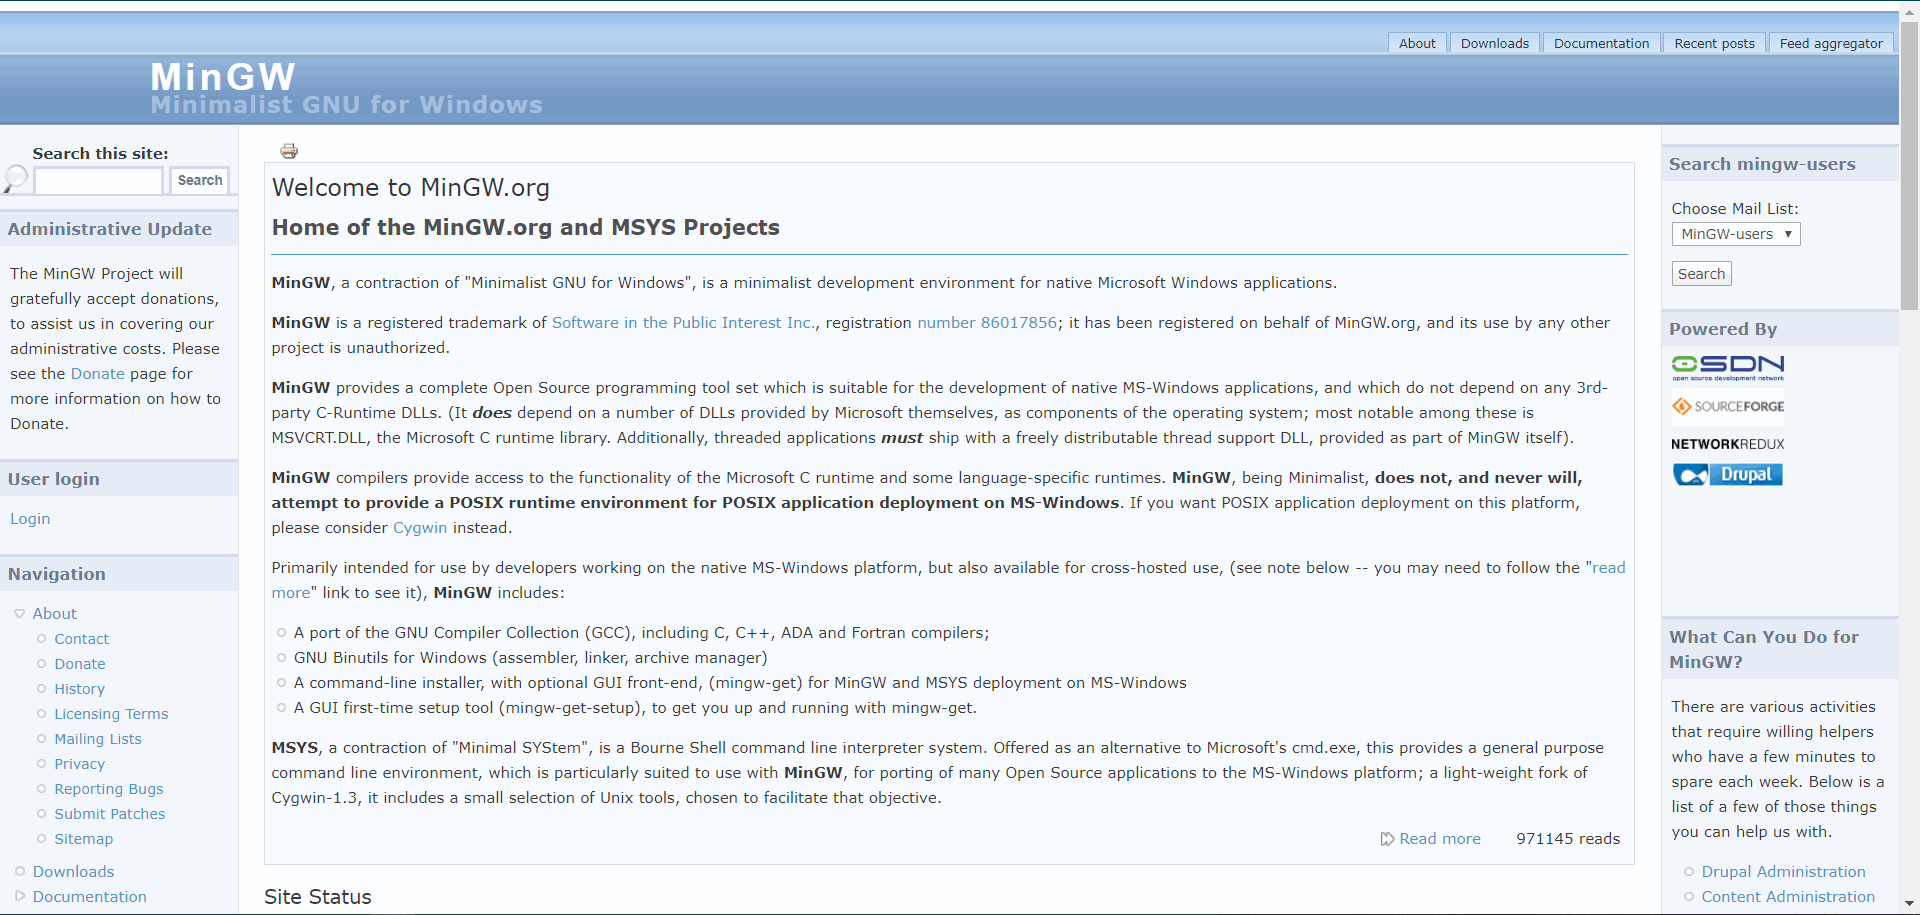Follow the Cygwin link
Screen dimensions: 1920x915
coord(419,527)
